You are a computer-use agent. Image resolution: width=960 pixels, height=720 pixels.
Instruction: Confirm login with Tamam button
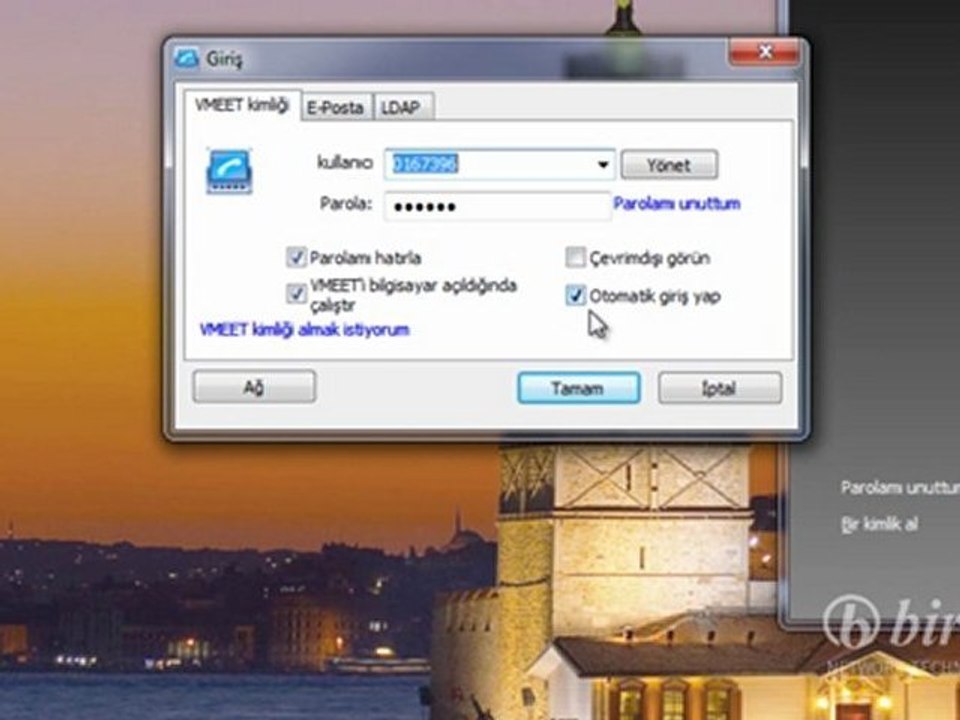579,388
